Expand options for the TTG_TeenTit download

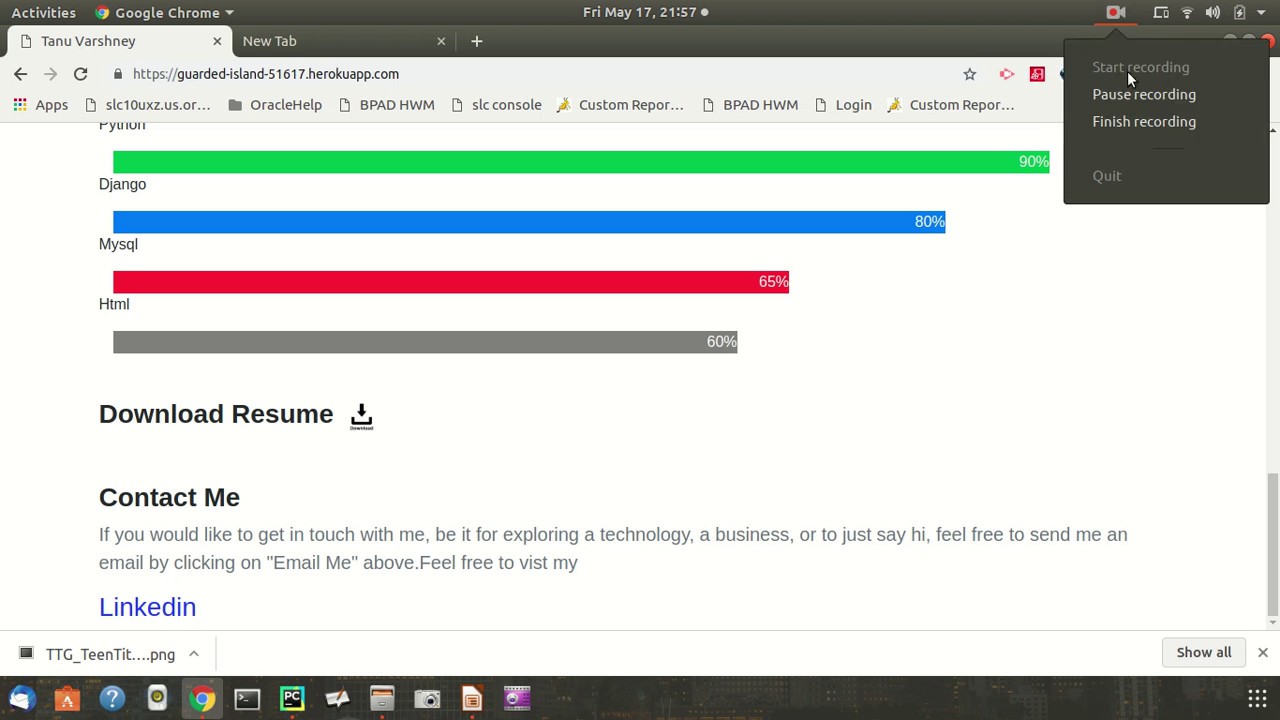[x=194, y=654]
